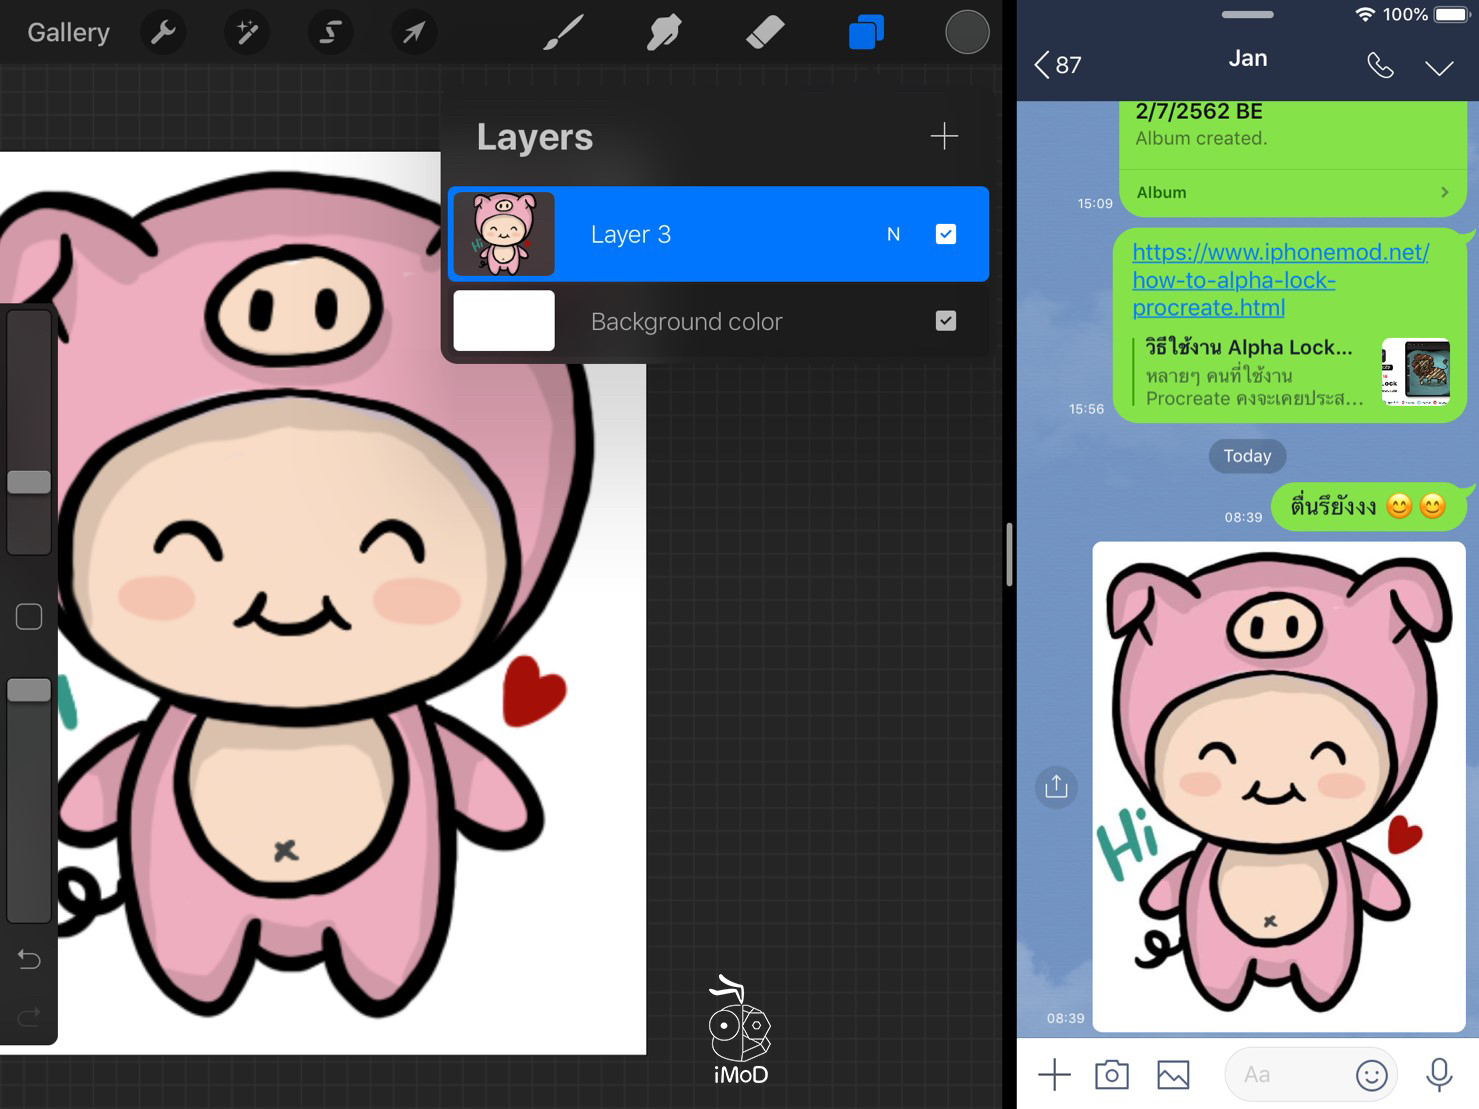Viewport: 1479px width, 1109px height.
Task: Open blend mode N on Layer 3
Action: click(893, 234)
